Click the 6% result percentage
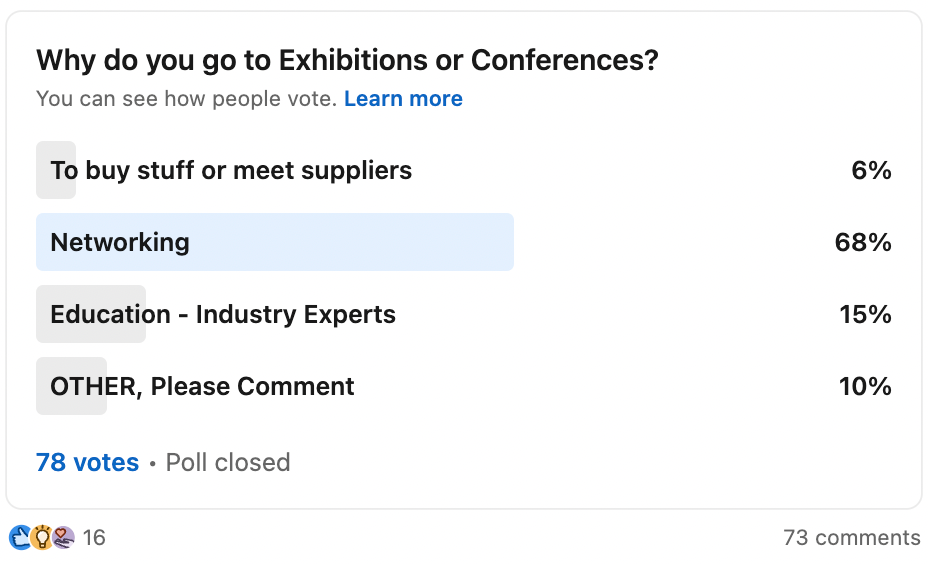 pos(871,170)
